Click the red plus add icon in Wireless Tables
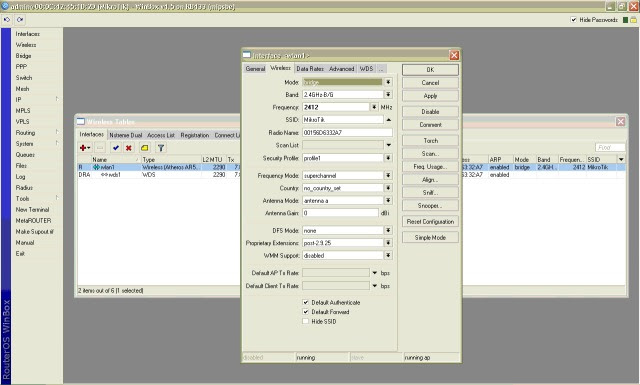The image size is (640, 385). (85, 148)
